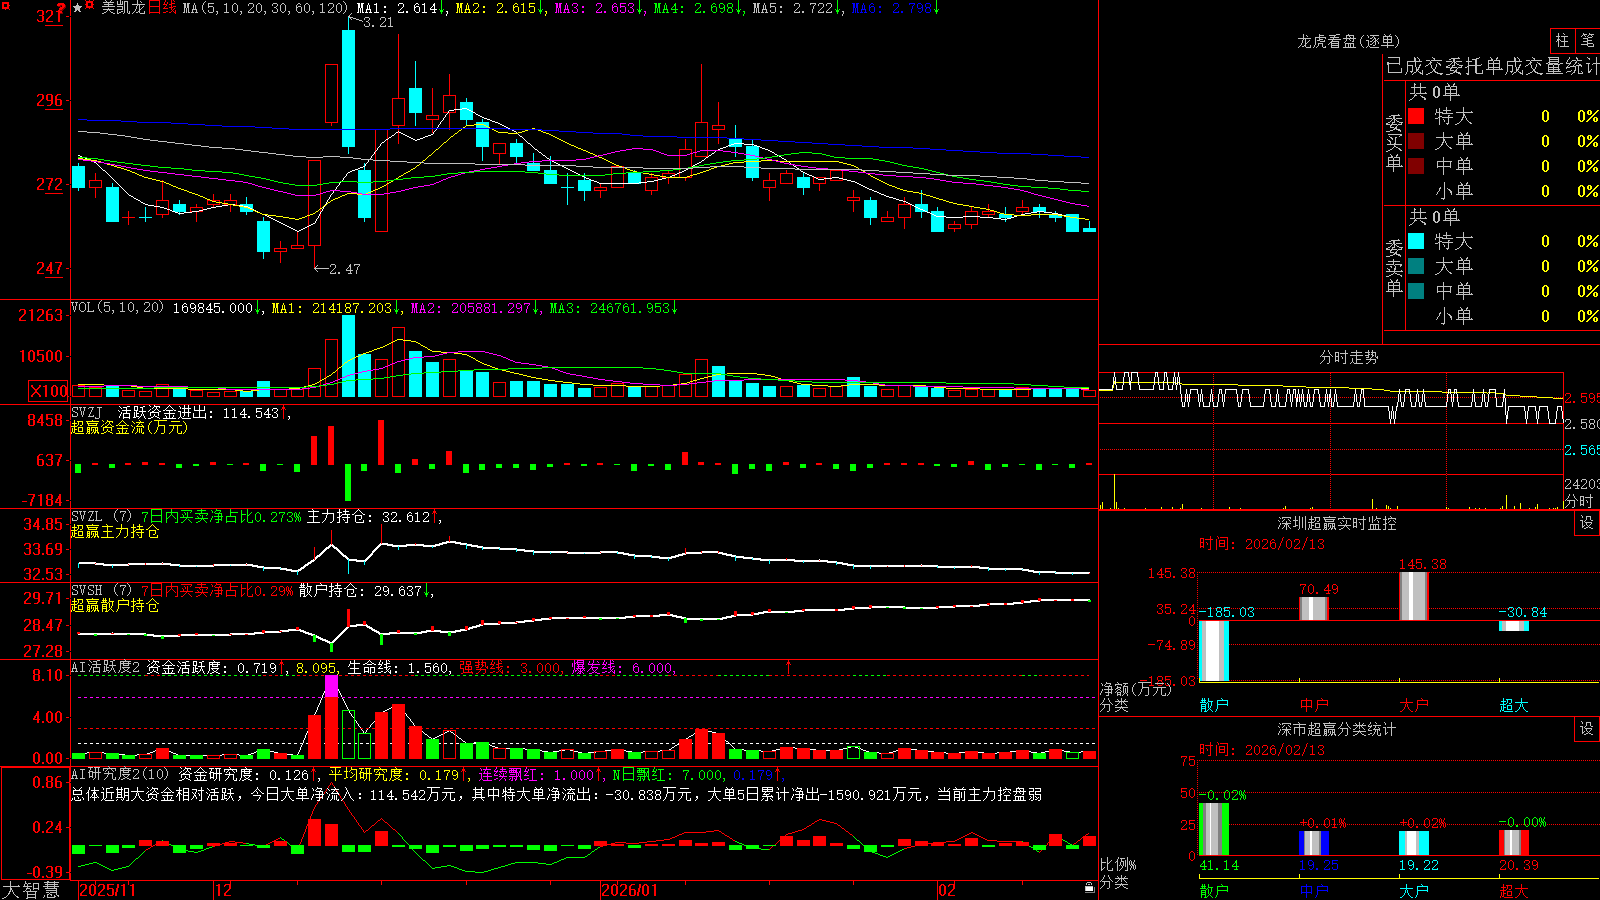Click the 2.47 low price annotation
This screenshot has width=1600, height=900.
(x=344, y=269)
